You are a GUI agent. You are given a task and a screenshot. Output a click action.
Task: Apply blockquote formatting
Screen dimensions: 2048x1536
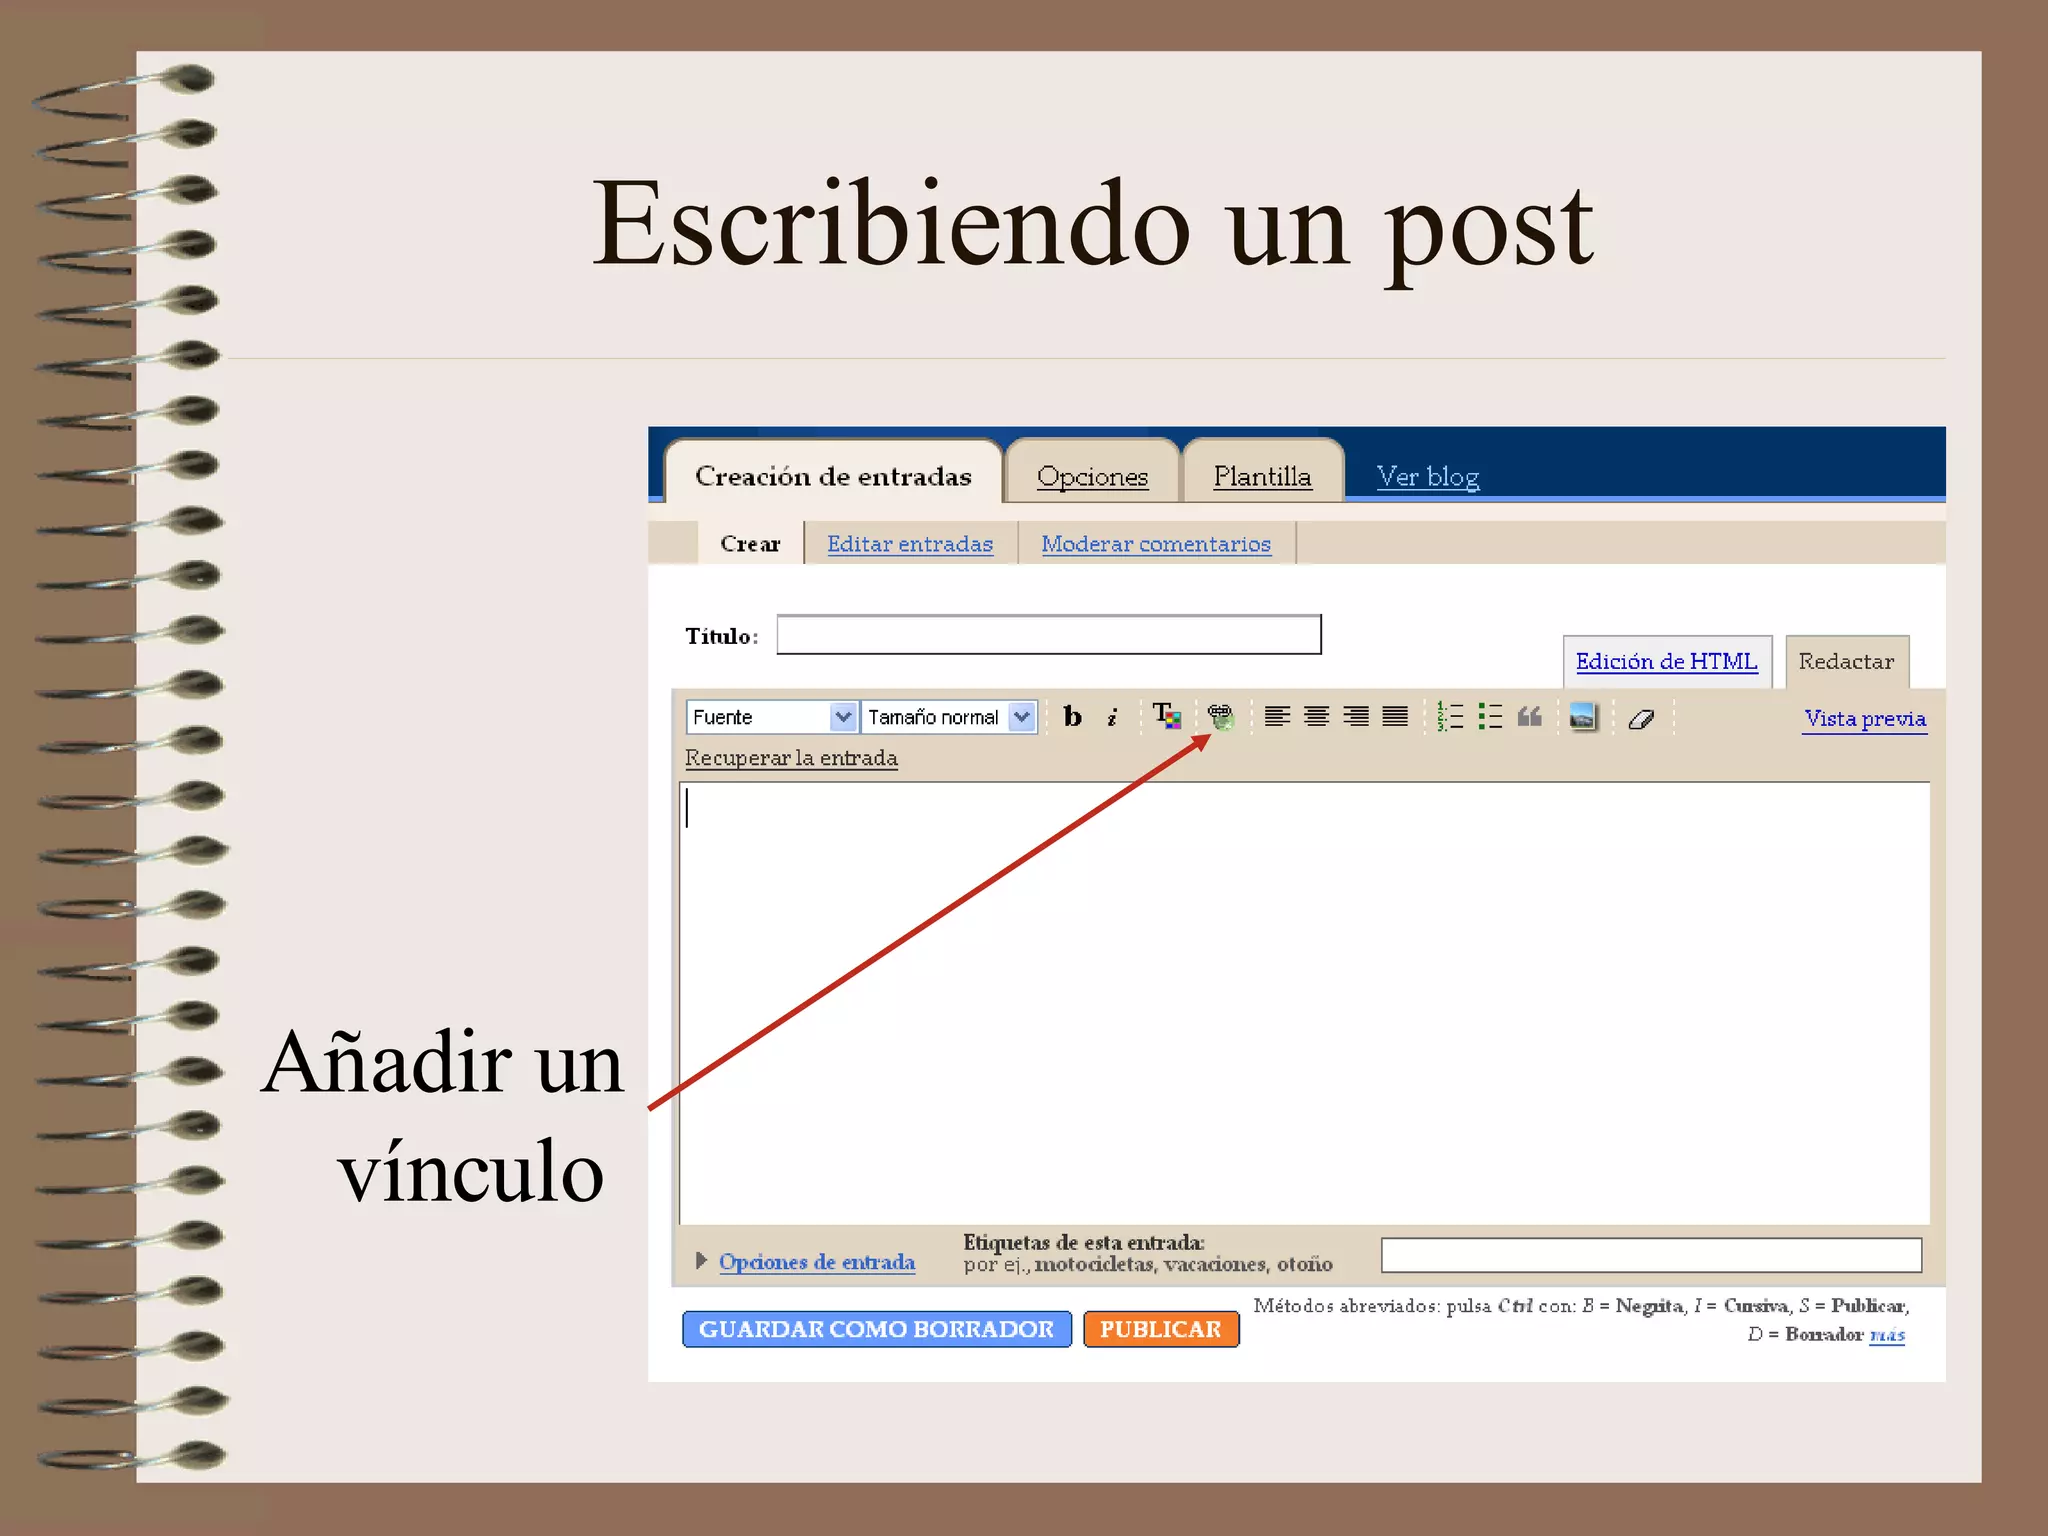click(1529, 716)
